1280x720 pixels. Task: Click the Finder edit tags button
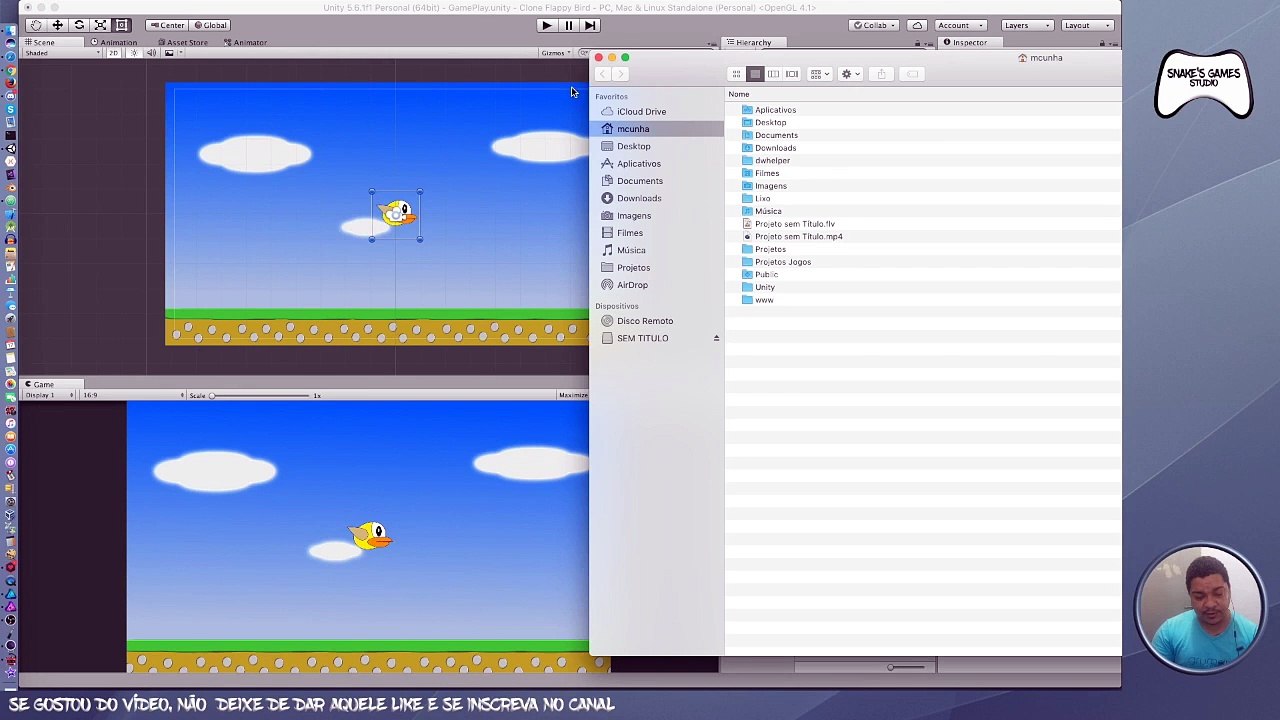(912, 74)
